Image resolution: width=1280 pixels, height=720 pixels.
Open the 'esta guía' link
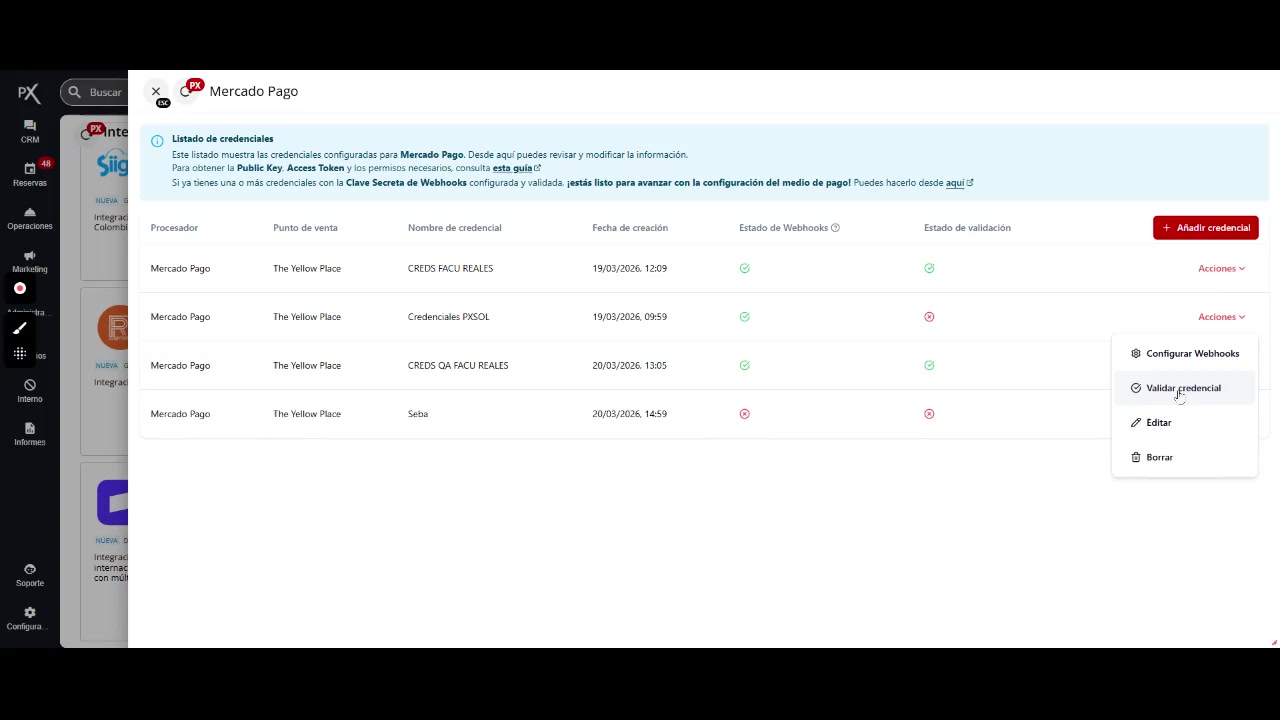pyautogui.click(x=515, y=169)
